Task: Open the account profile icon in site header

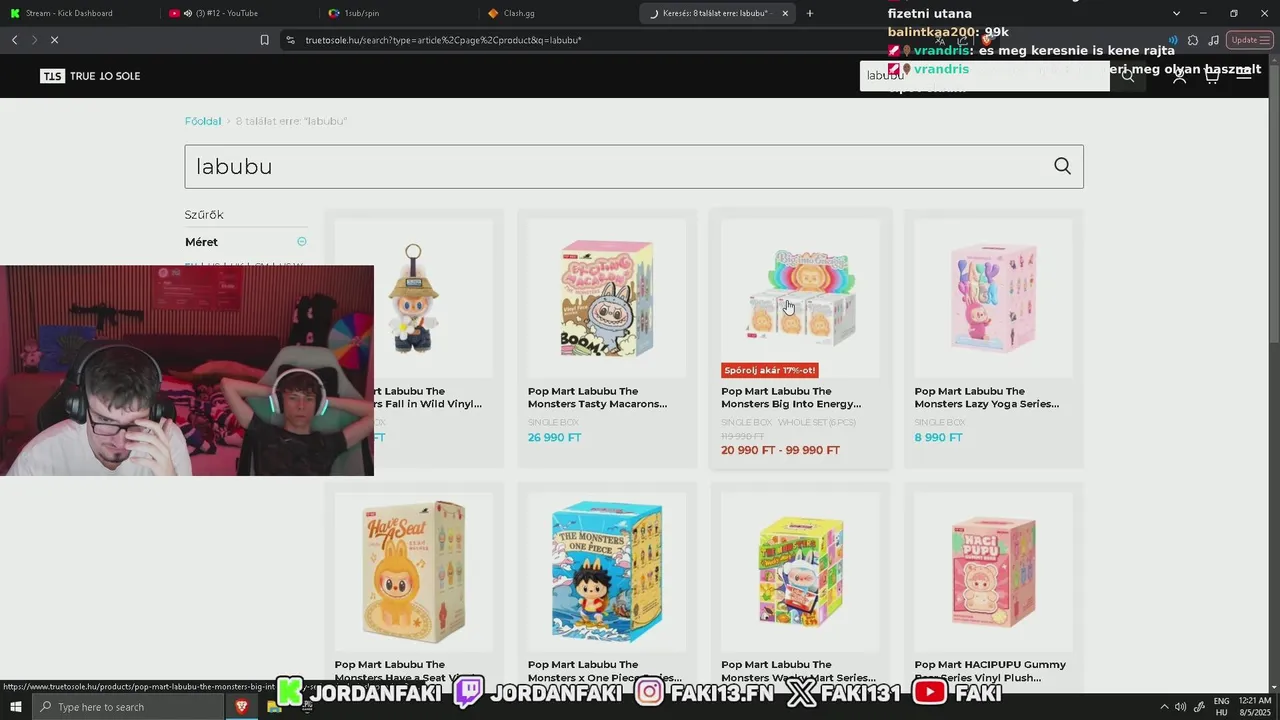Action: coord(1179,76)
